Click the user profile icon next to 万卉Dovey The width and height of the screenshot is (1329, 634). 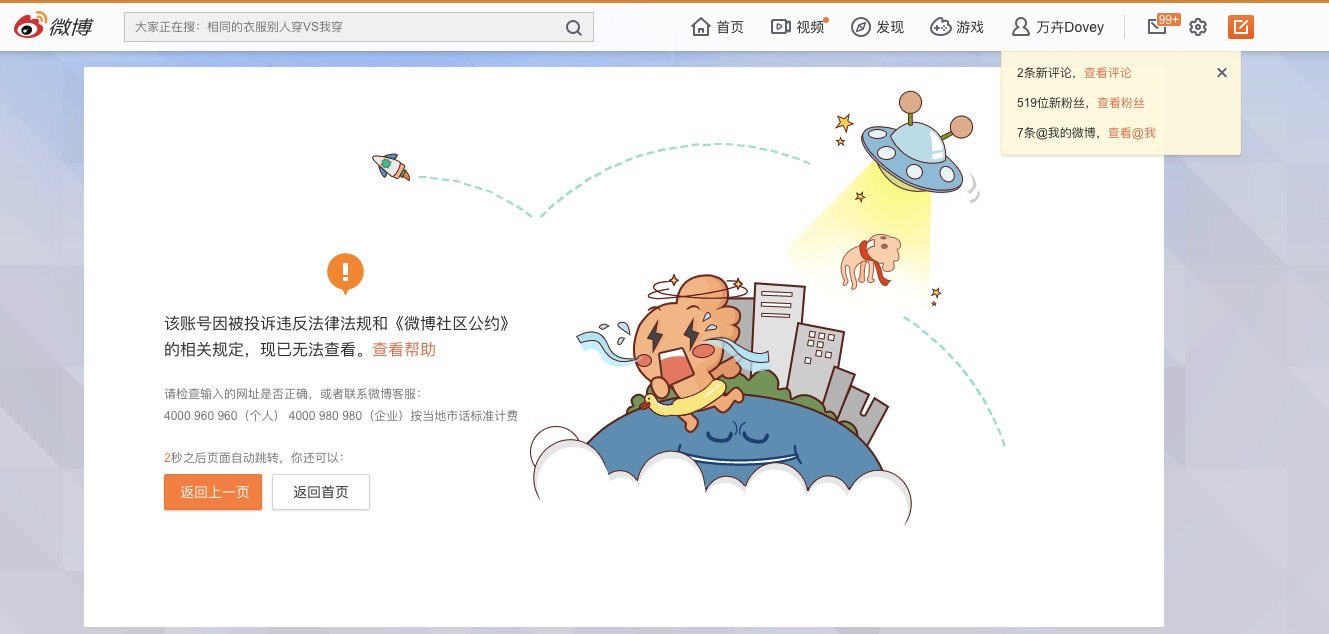coord(1021,27)
